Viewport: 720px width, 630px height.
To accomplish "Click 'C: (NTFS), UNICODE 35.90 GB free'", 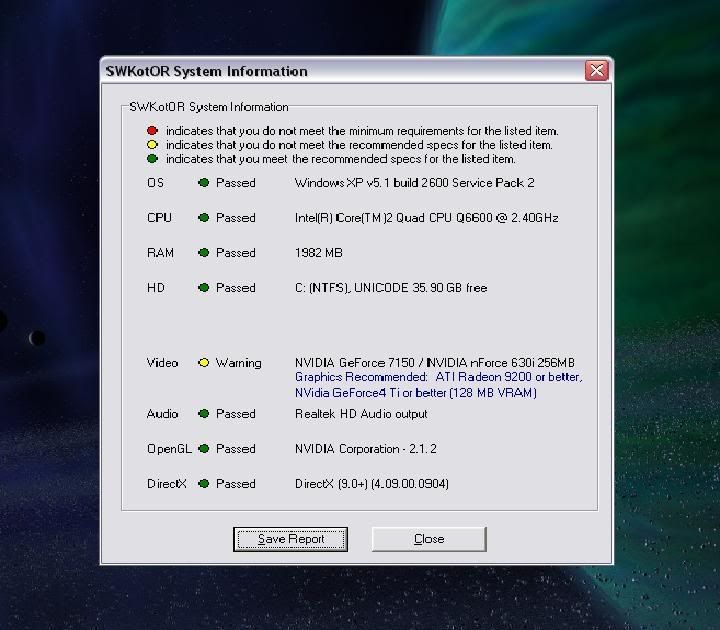I will 391,288.
